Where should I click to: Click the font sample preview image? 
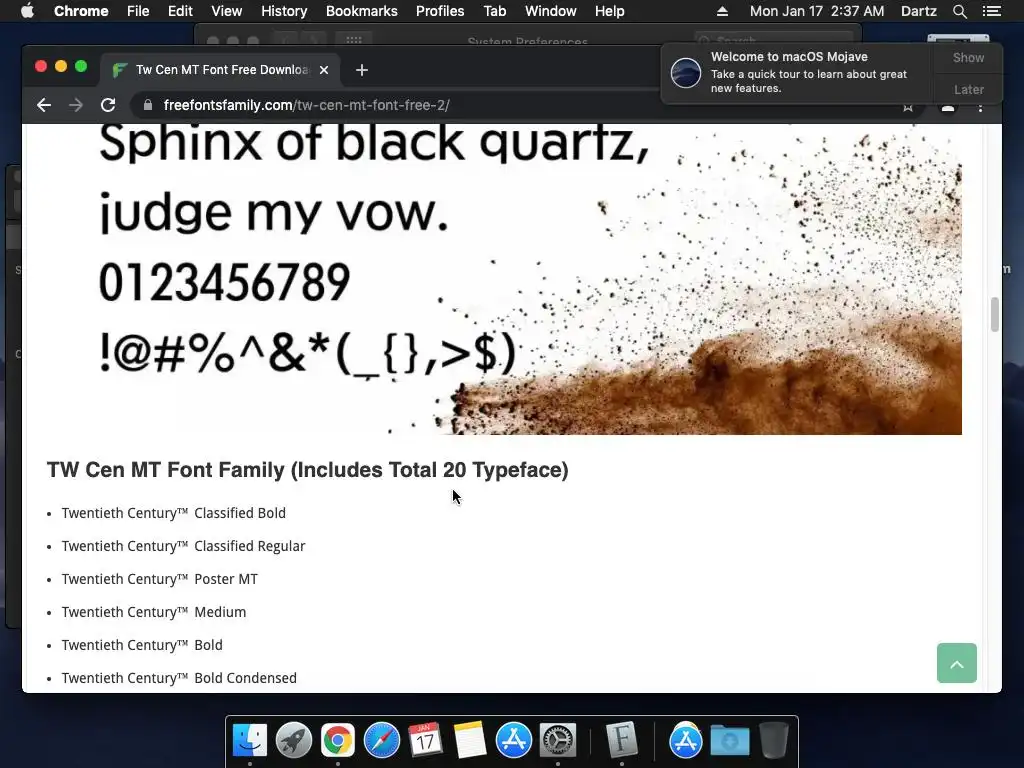(x=504, y=280)
